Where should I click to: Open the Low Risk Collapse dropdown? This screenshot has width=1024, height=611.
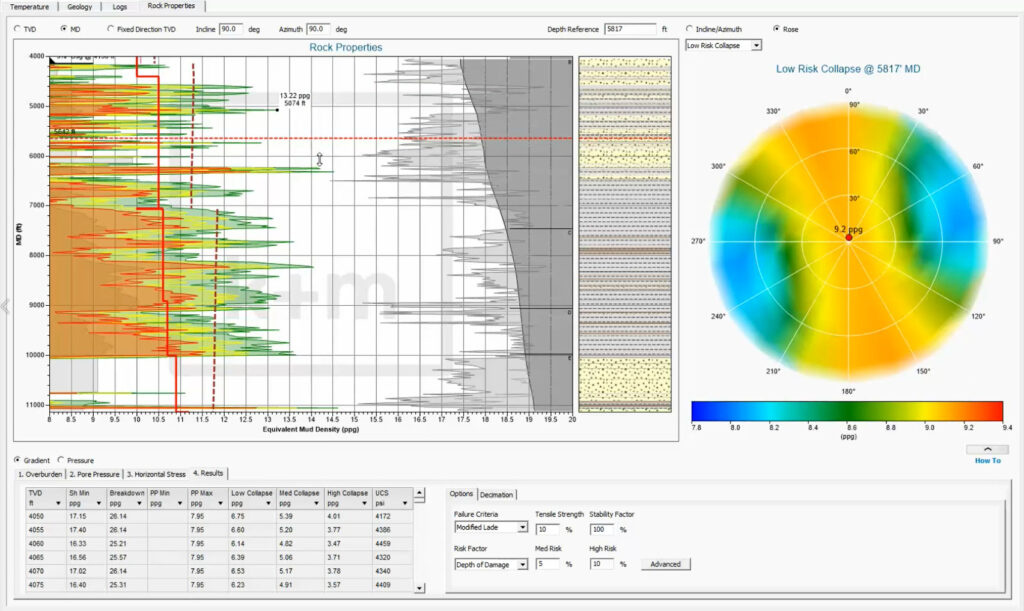[x=756, y=46]
